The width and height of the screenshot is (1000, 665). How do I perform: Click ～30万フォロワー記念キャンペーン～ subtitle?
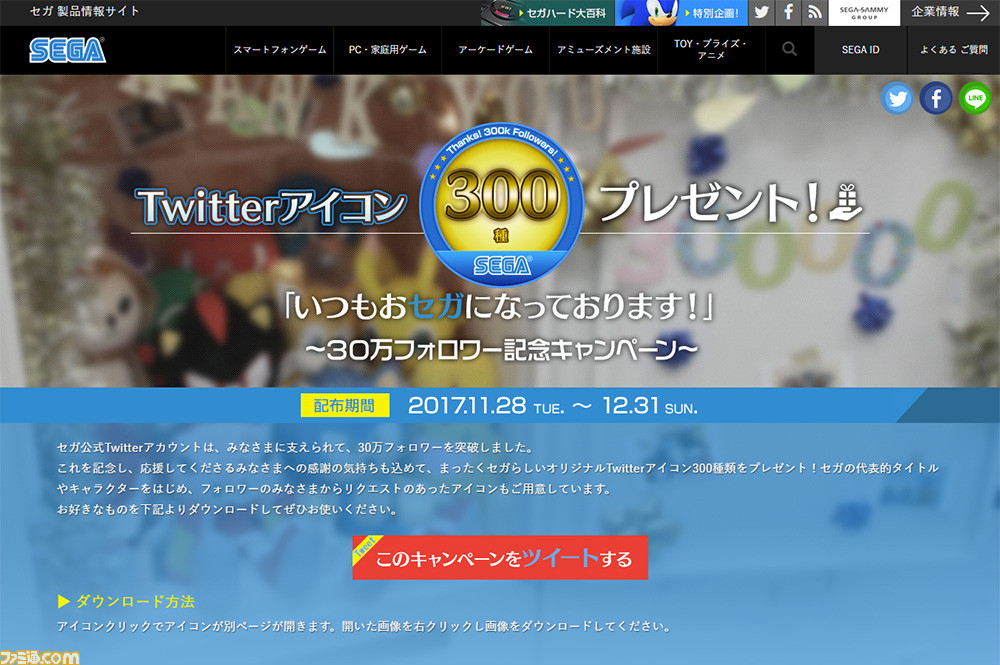click(501, 349)
